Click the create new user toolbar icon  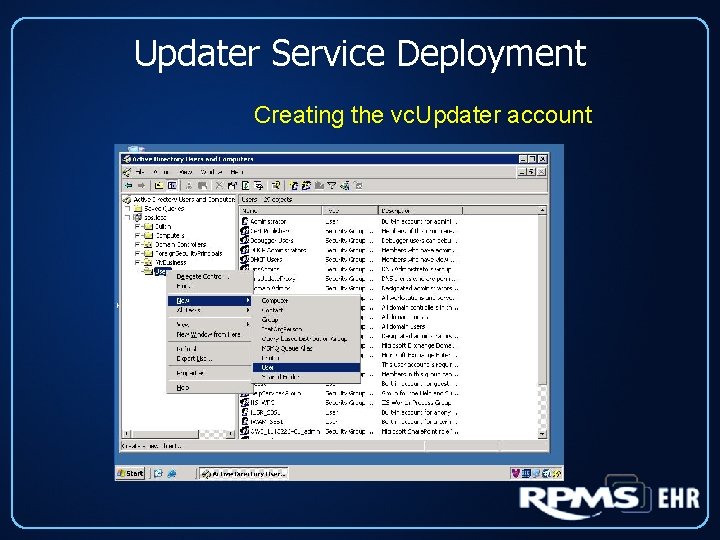[294, 186]
